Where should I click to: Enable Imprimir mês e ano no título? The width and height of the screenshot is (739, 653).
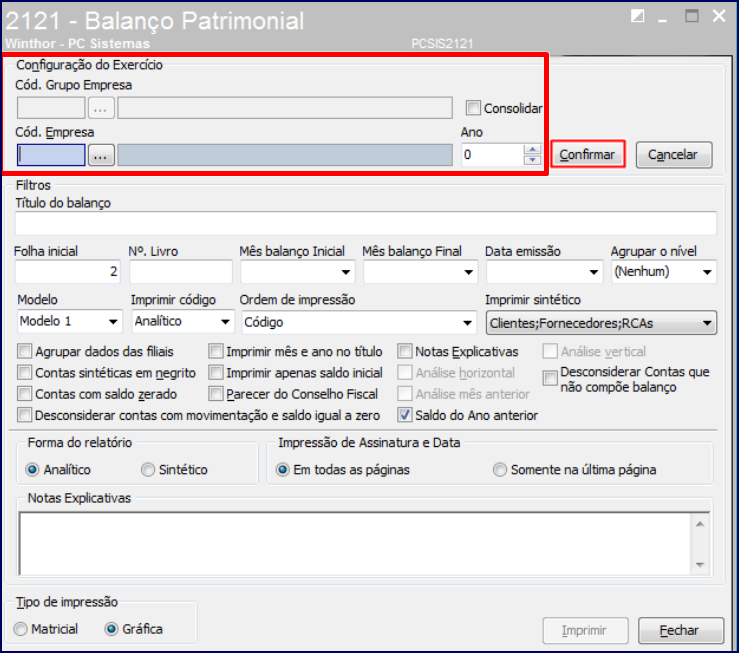click(x=216, y=351)
